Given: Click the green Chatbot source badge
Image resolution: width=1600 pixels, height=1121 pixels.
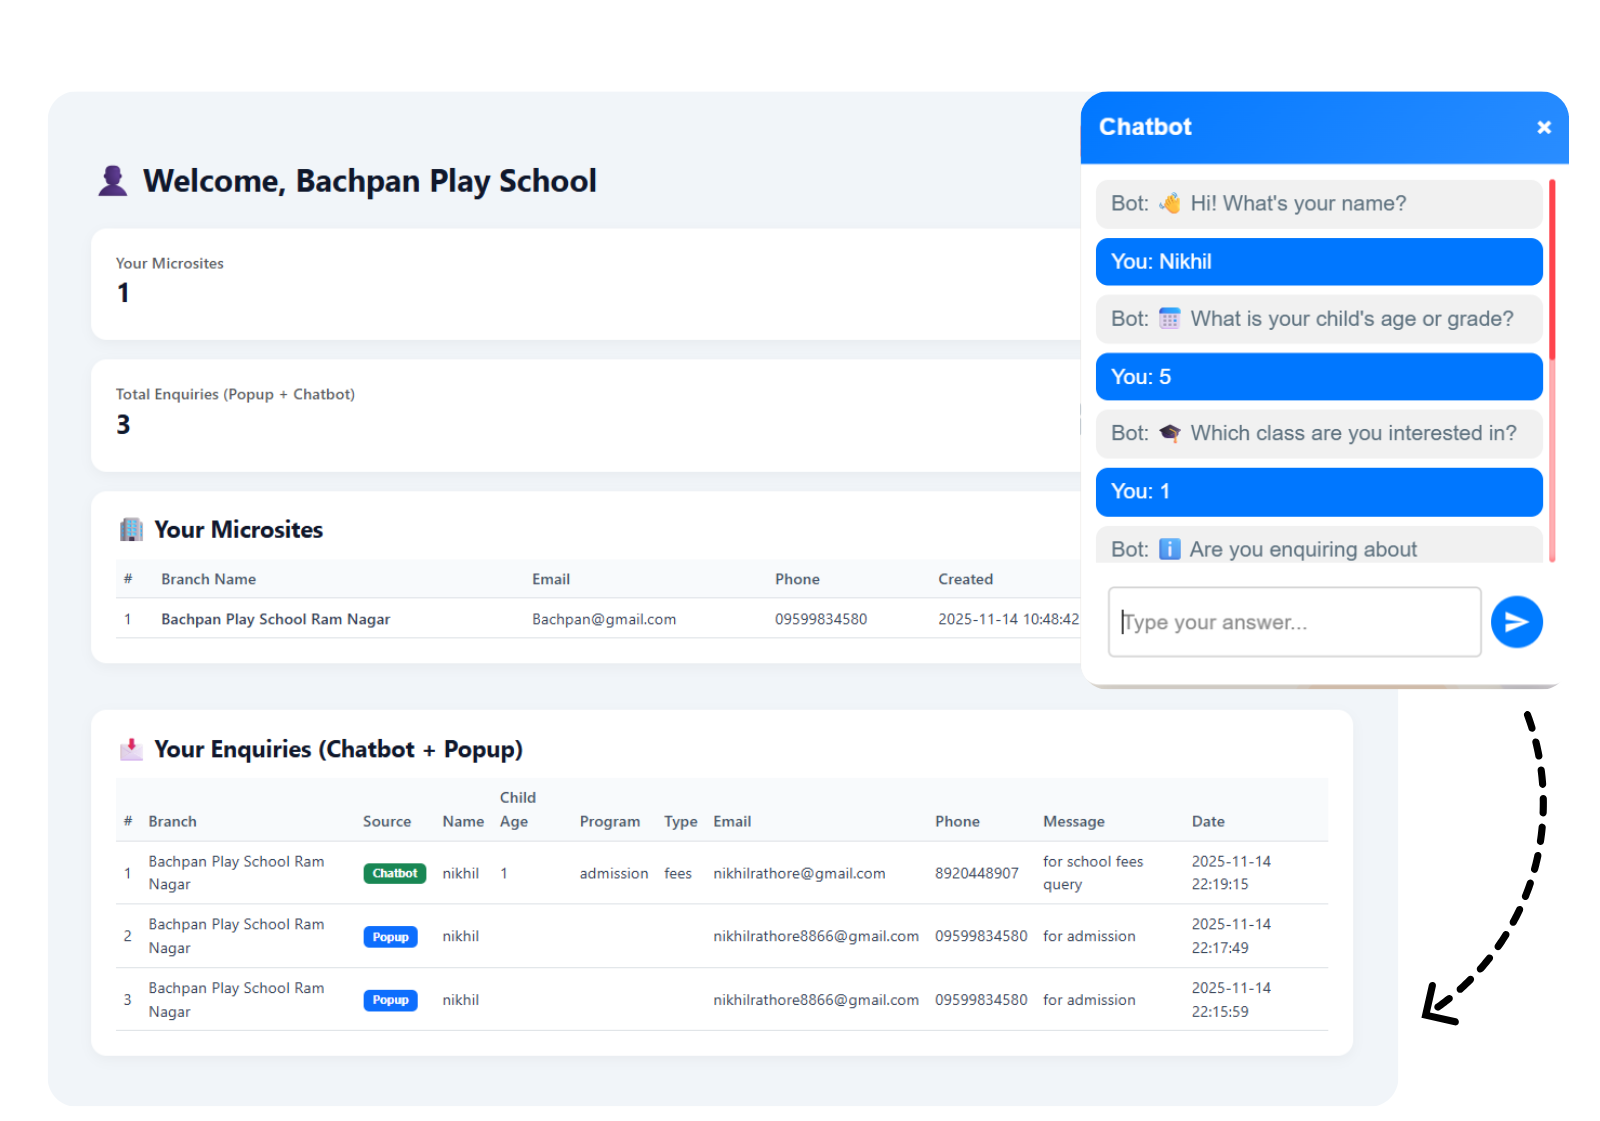Looking at the screenshot, I should [x=394, y=873].
